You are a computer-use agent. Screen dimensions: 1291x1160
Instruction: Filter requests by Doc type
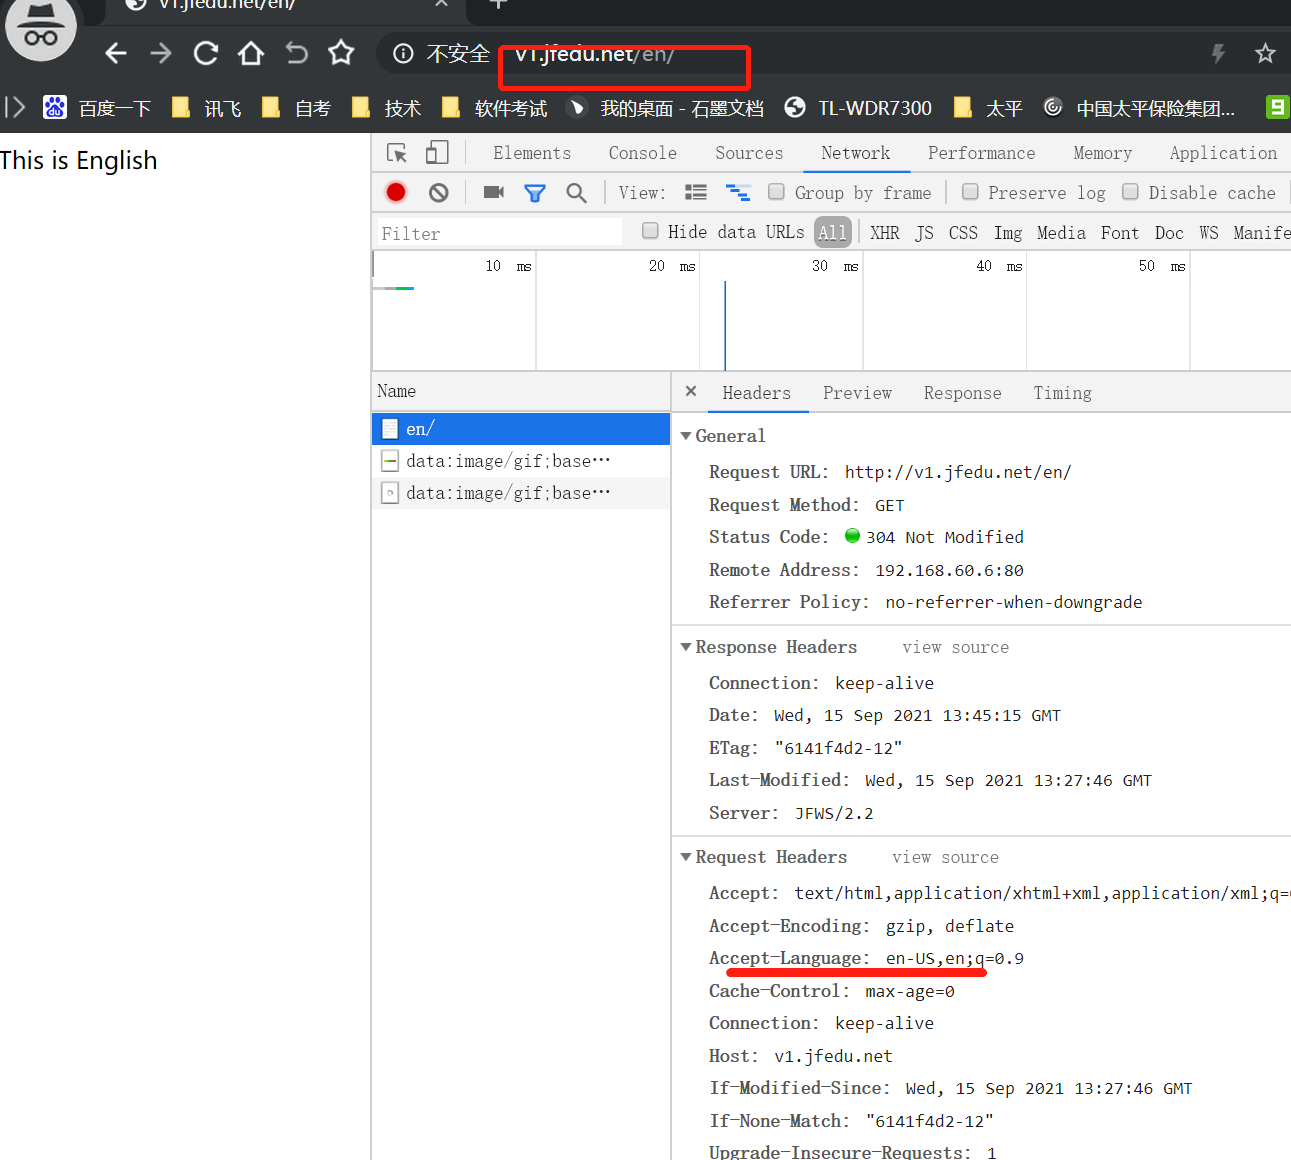point(1170,233)
